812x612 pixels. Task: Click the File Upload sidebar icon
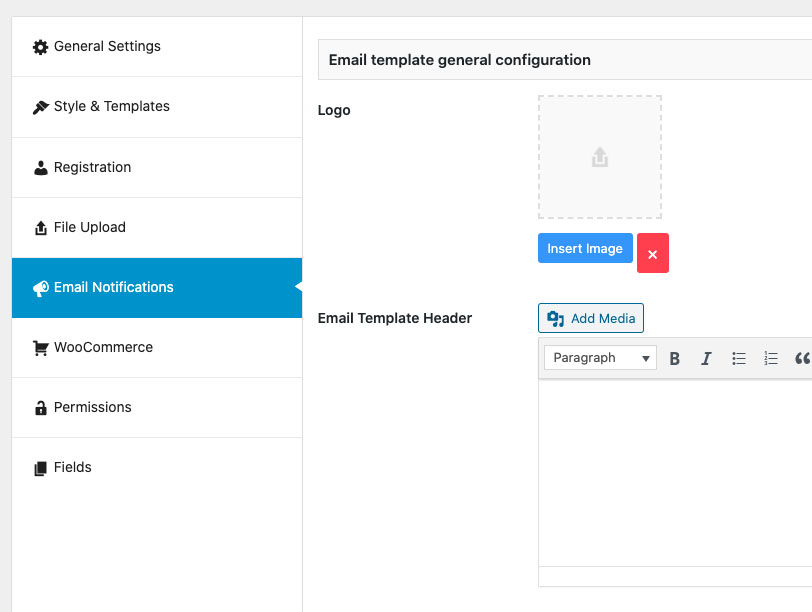[40, 228]
